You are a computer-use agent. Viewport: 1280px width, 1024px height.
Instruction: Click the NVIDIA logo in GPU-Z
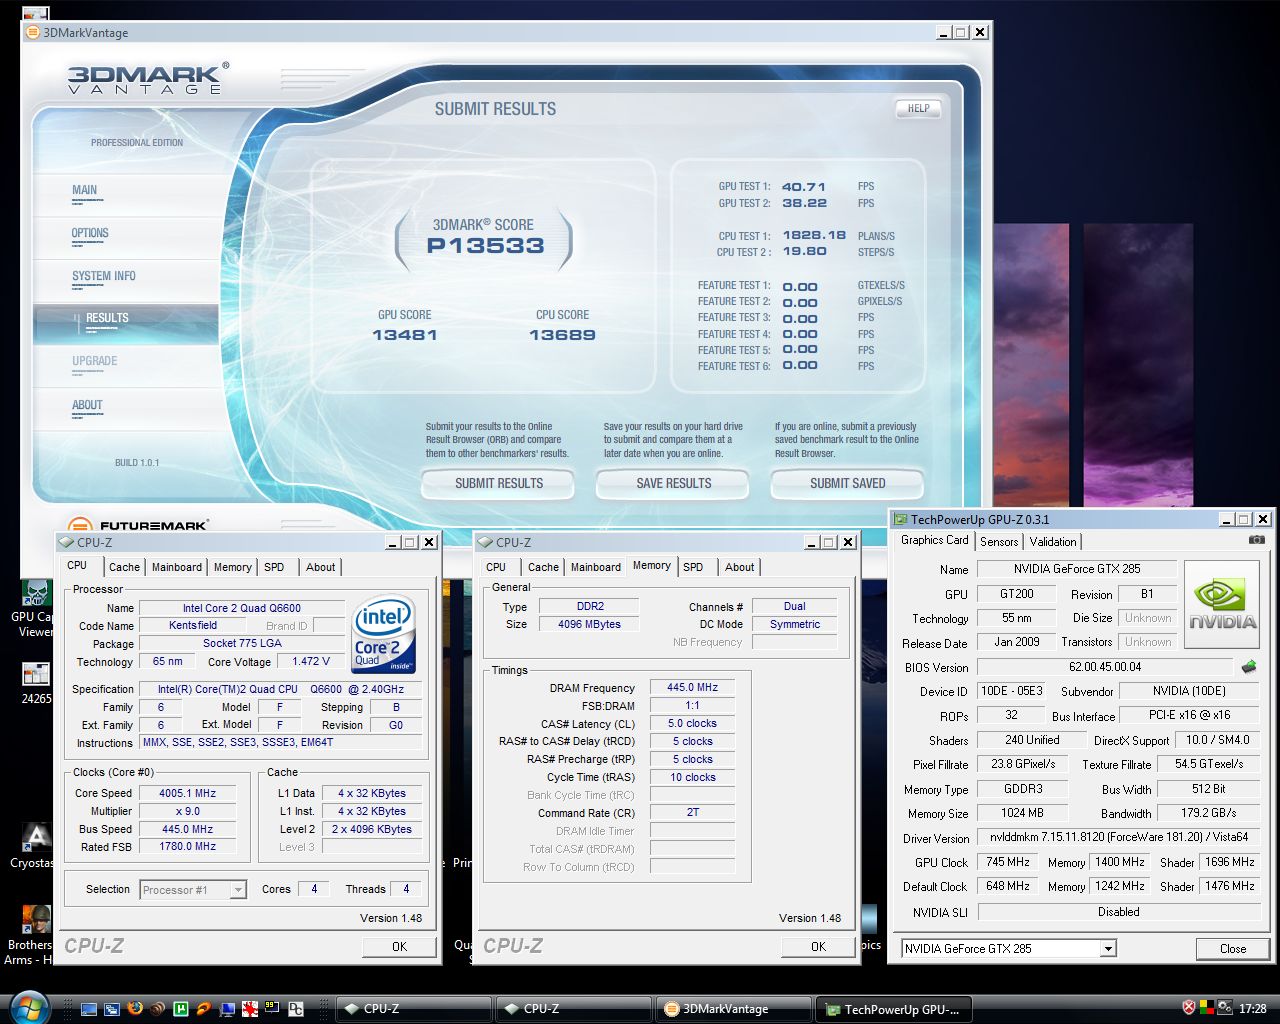tap(1222, 605)
